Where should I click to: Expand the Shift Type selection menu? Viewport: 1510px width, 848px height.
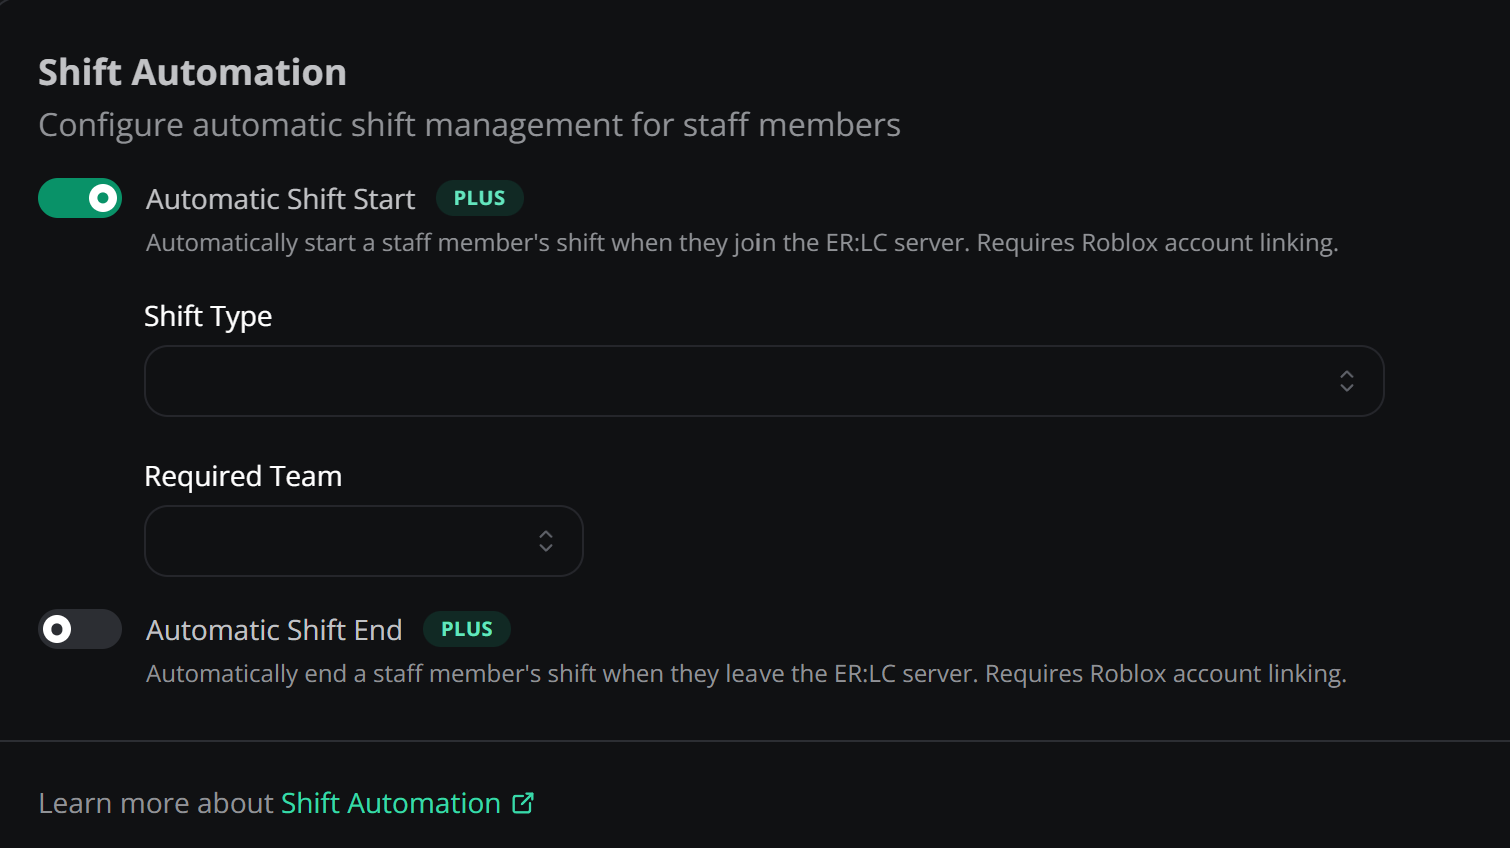764,381
